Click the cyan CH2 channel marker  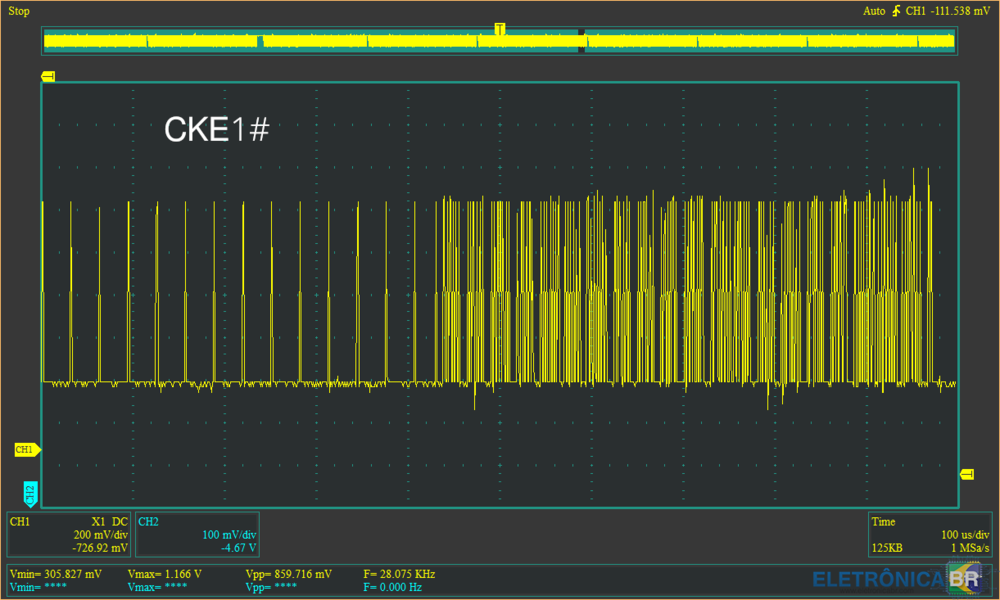30,491
